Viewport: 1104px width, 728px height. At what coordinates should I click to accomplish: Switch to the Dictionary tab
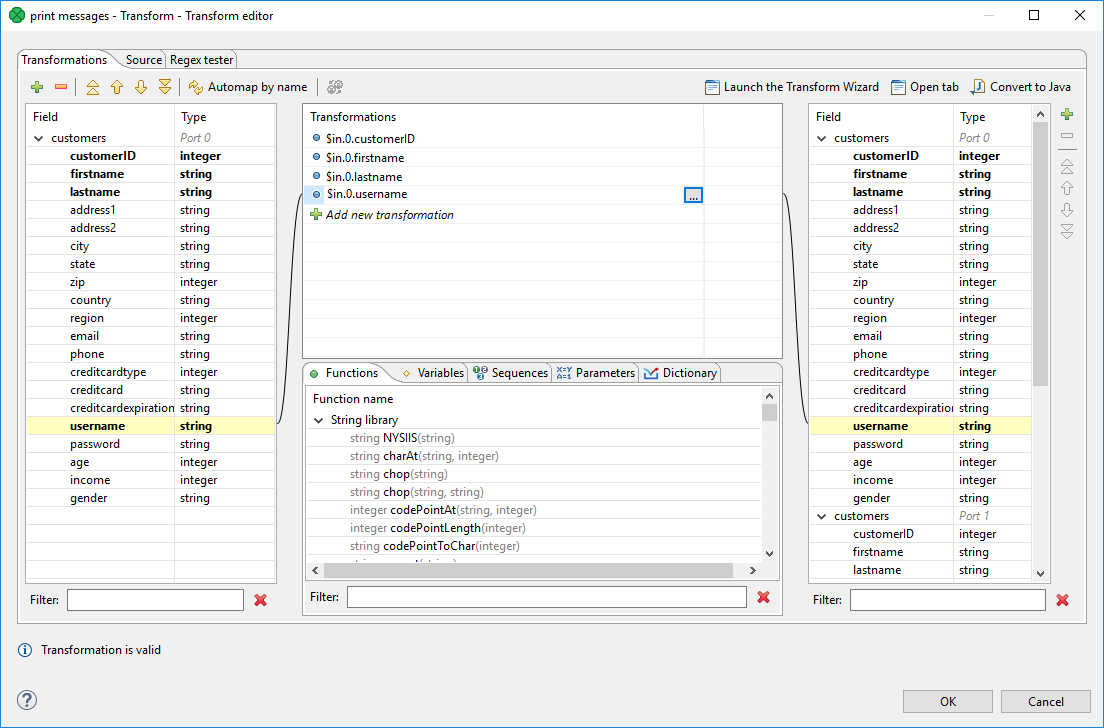coord(680,373)
